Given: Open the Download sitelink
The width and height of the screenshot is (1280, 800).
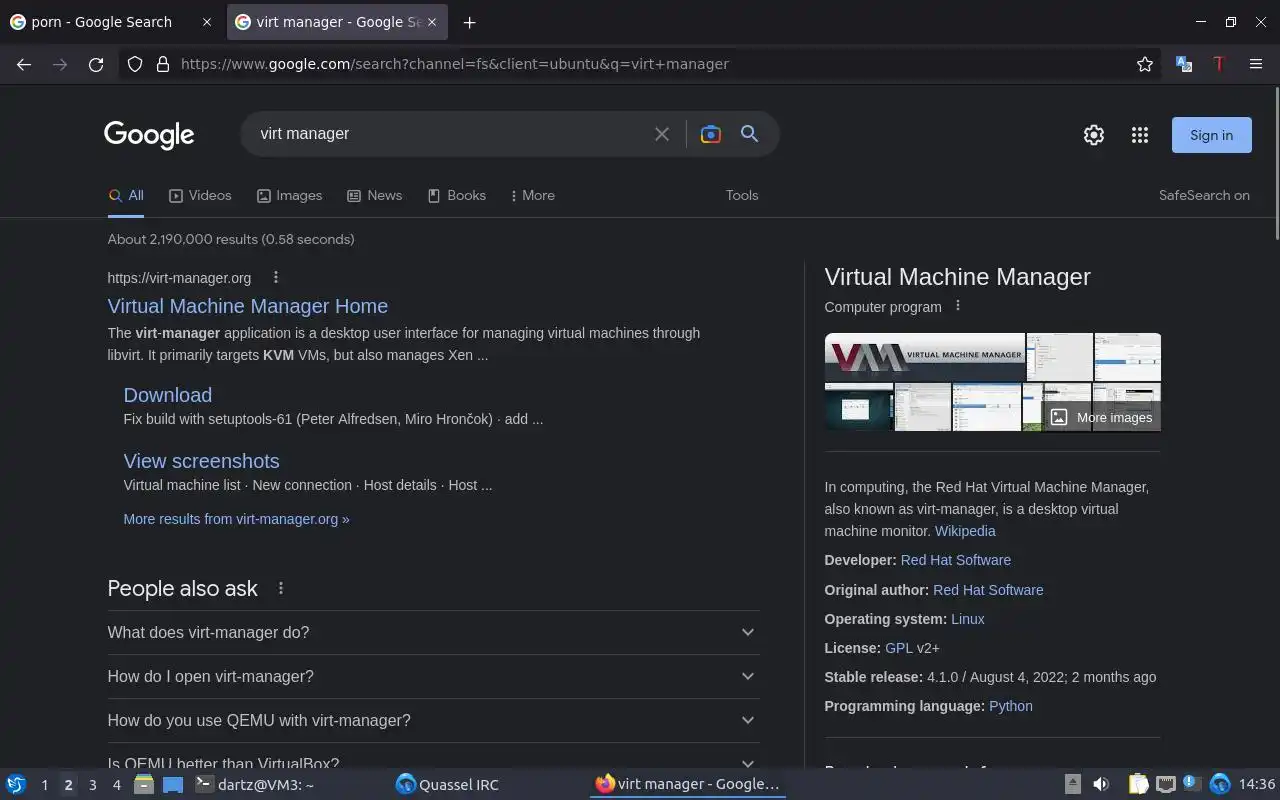Looking at the screenshot, I should [x=168, y=395].
